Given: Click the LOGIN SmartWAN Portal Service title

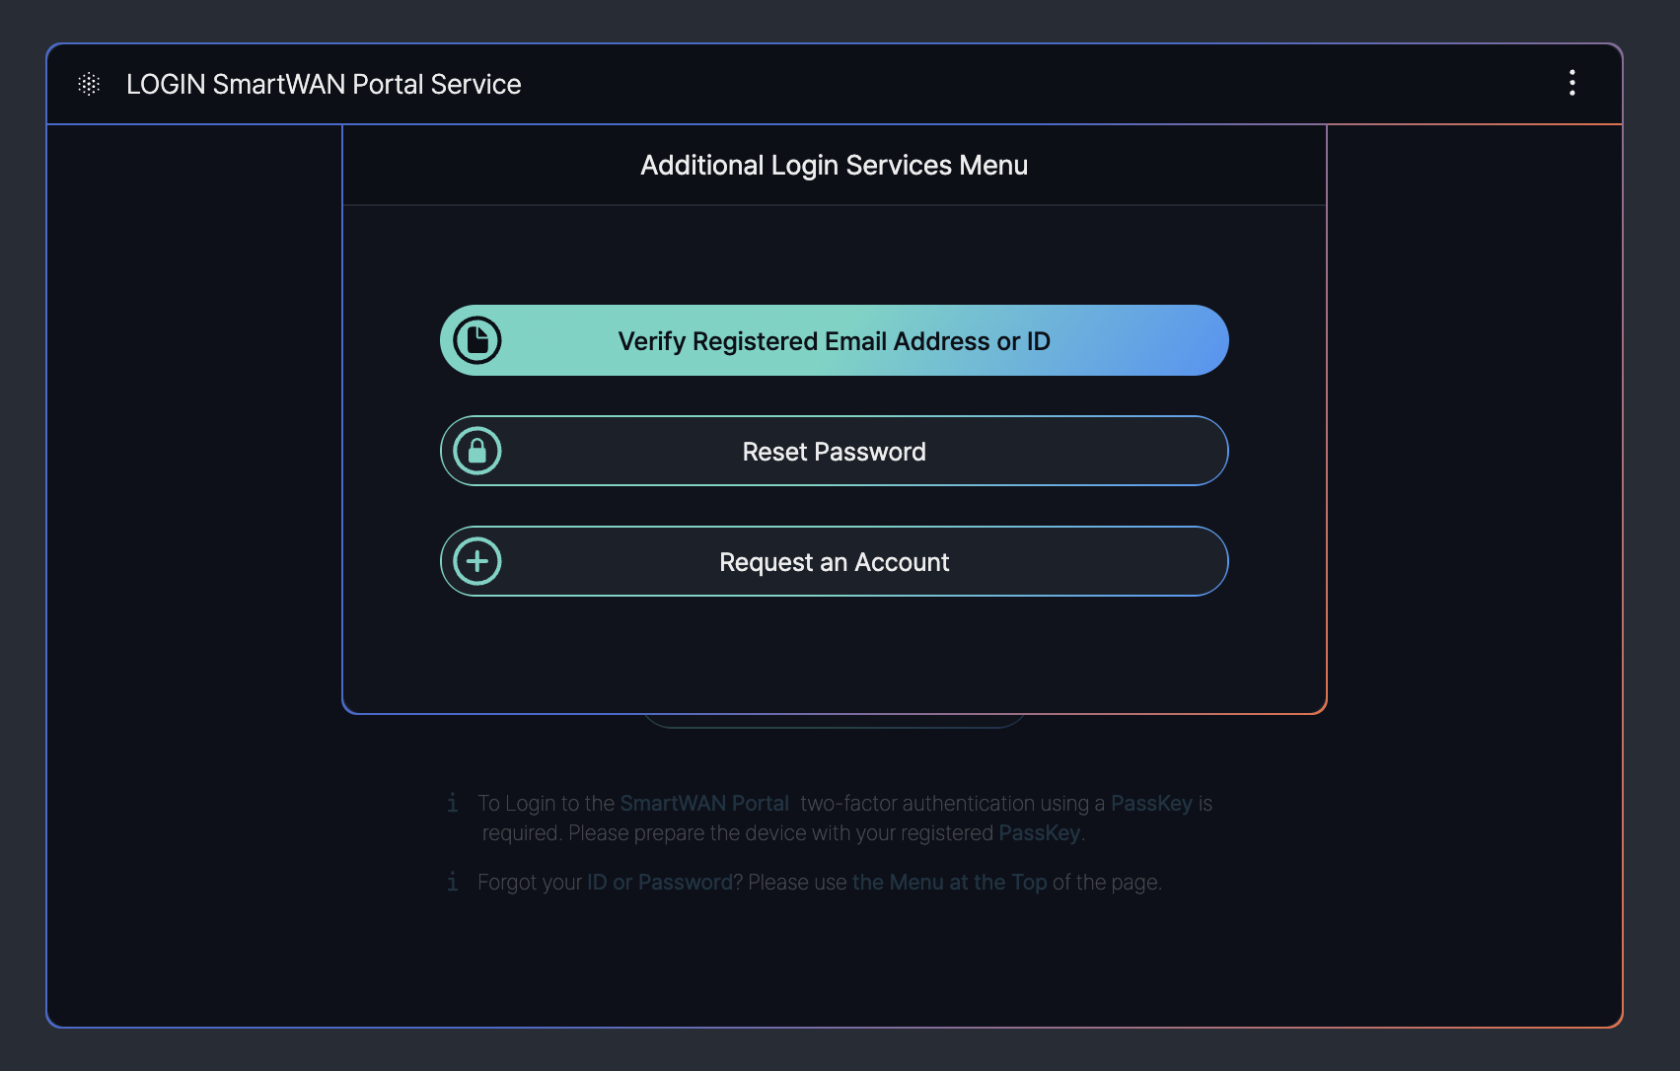Looking at the screenshot, I should point(323,84).
